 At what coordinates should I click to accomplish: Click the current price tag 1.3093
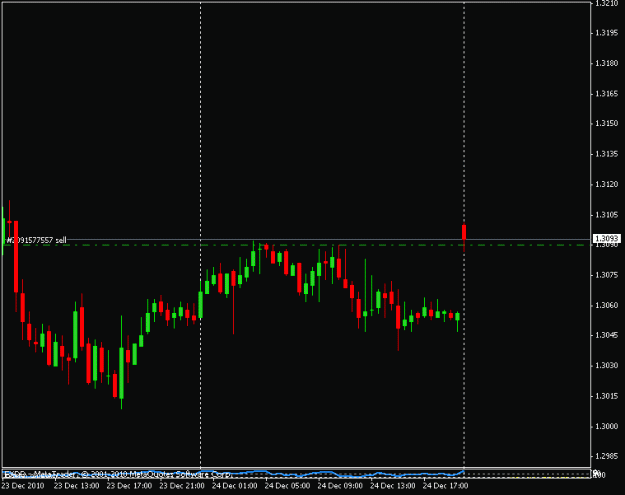coord(607,239)
